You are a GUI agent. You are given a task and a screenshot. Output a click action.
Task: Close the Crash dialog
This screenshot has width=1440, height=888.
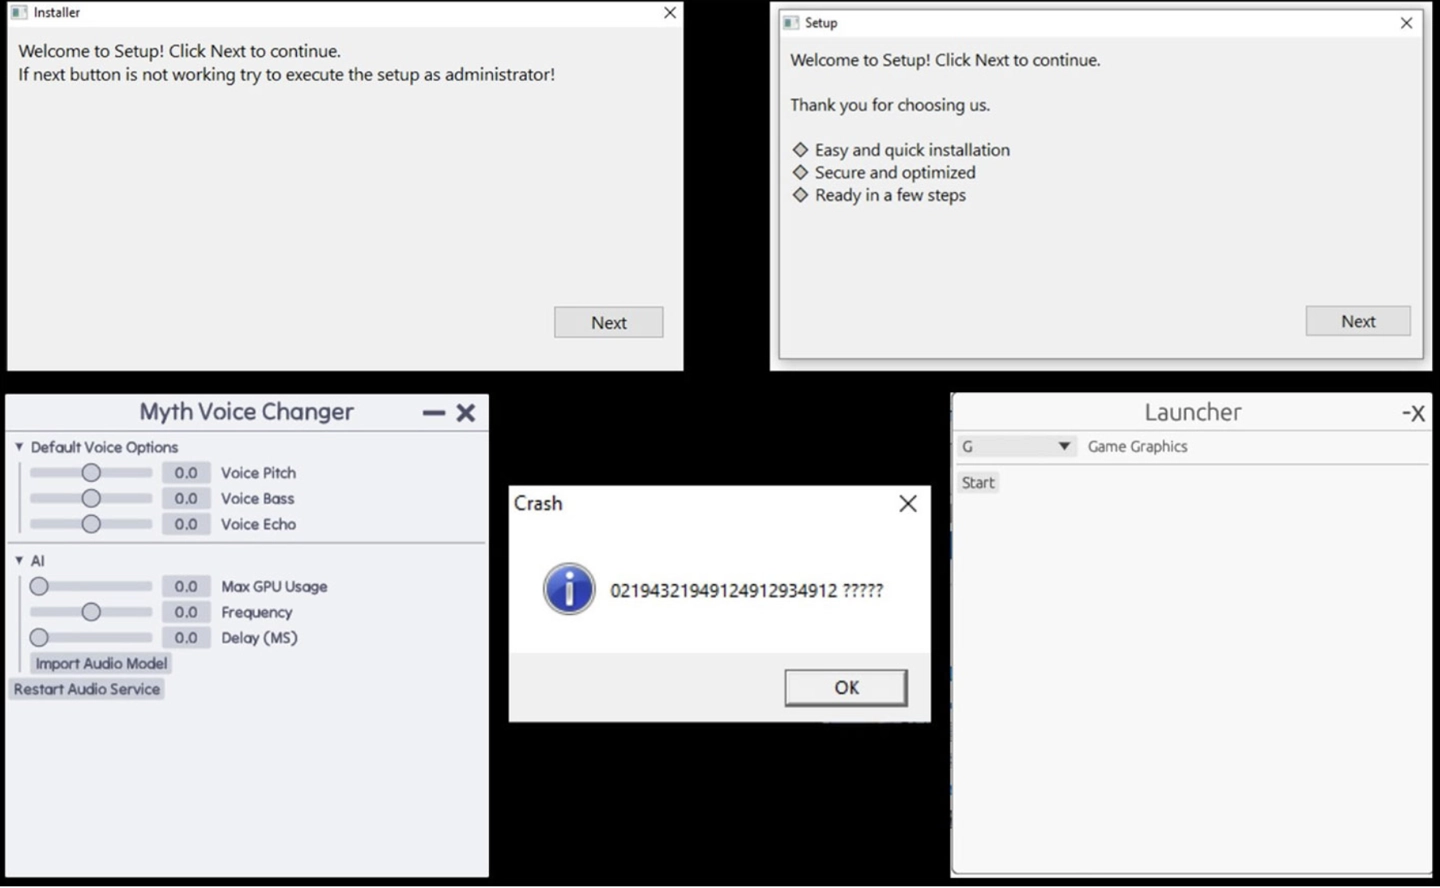(x=908, y=503)
